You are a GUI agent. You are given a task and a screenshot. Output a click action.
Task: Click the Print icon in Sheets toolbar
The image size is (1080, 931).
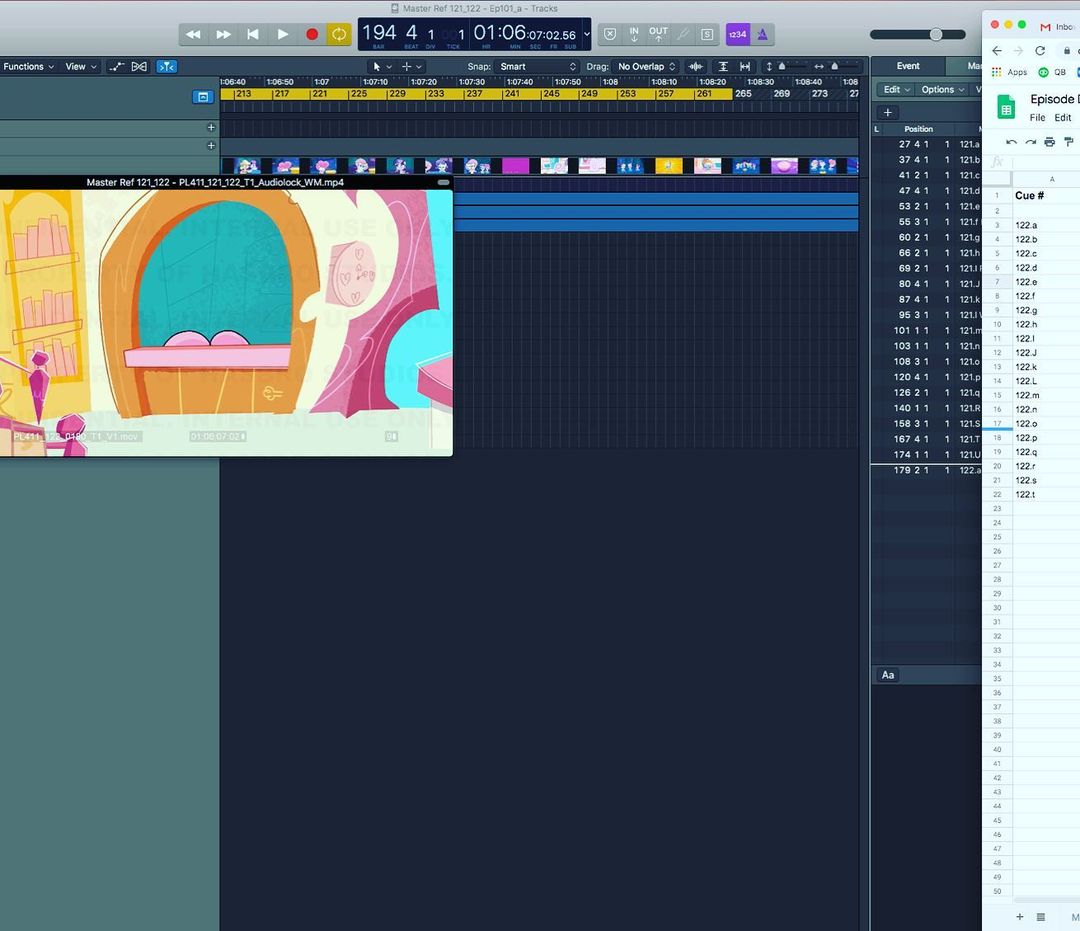[x=1049, y=142]
